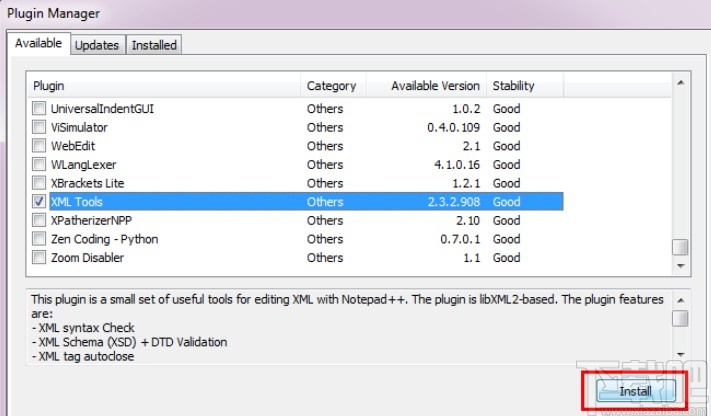Click the plugin list scrollbar thumb
Image resolution: width=711 pixels, height=416 pixels.
(680, 247)
